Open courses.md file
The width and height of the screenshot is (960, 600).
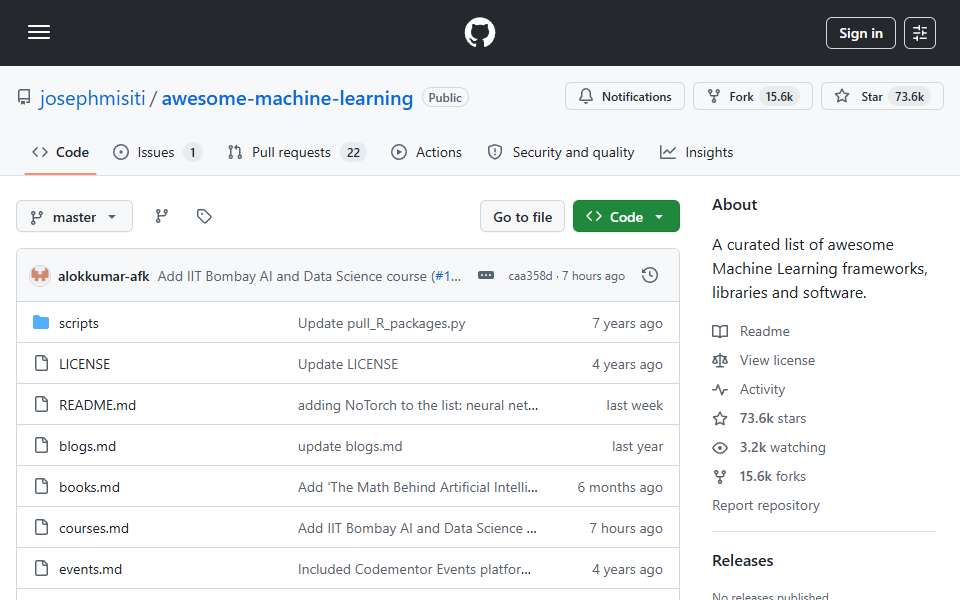[94, 528]
